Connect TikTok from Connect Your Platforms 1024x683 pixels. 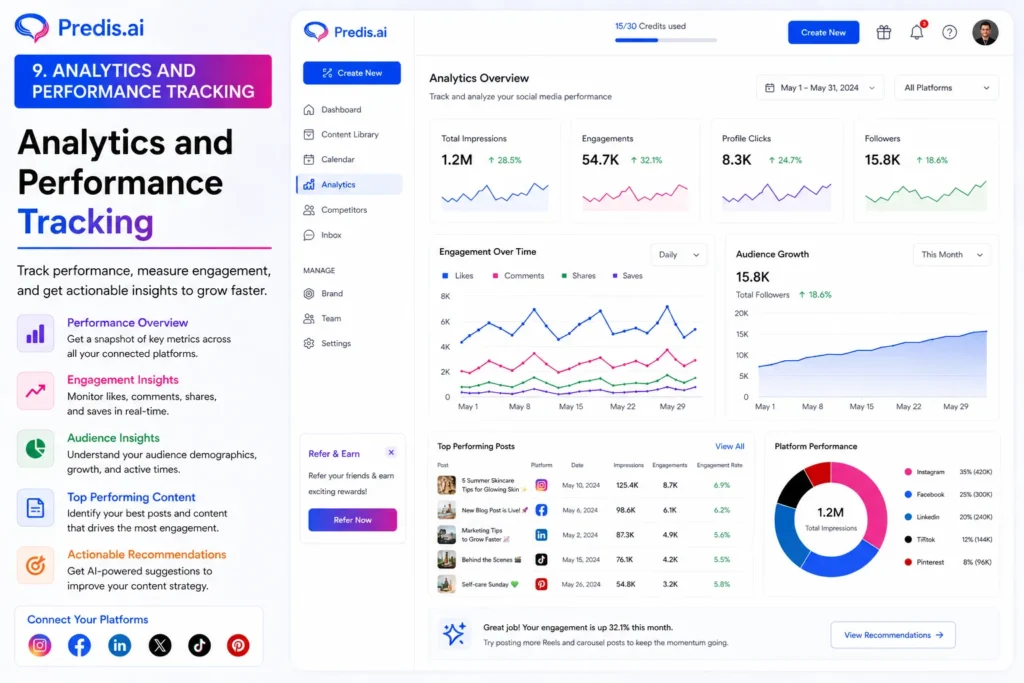click(x=199, y=645)
